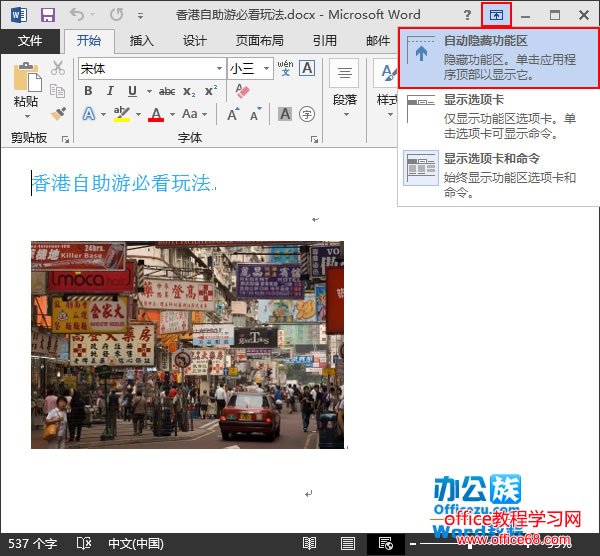Viewport: 600px width, 556px height.
Task: Apply subscript formatting
Action: tap(190, 91)
